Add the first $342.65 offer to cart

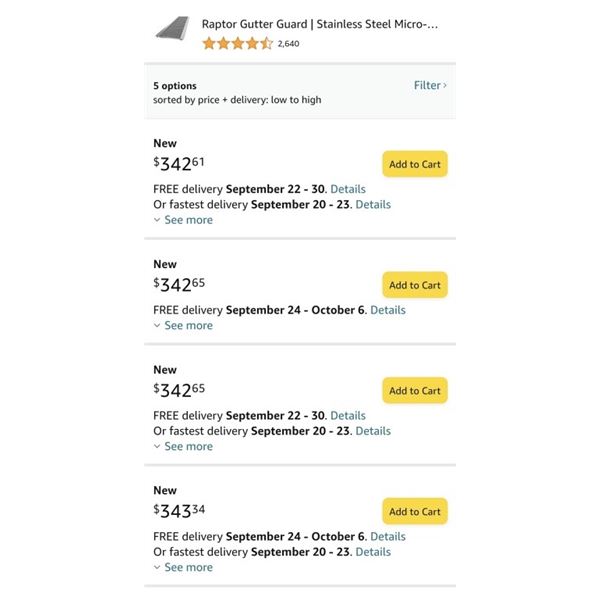[414, 285]
